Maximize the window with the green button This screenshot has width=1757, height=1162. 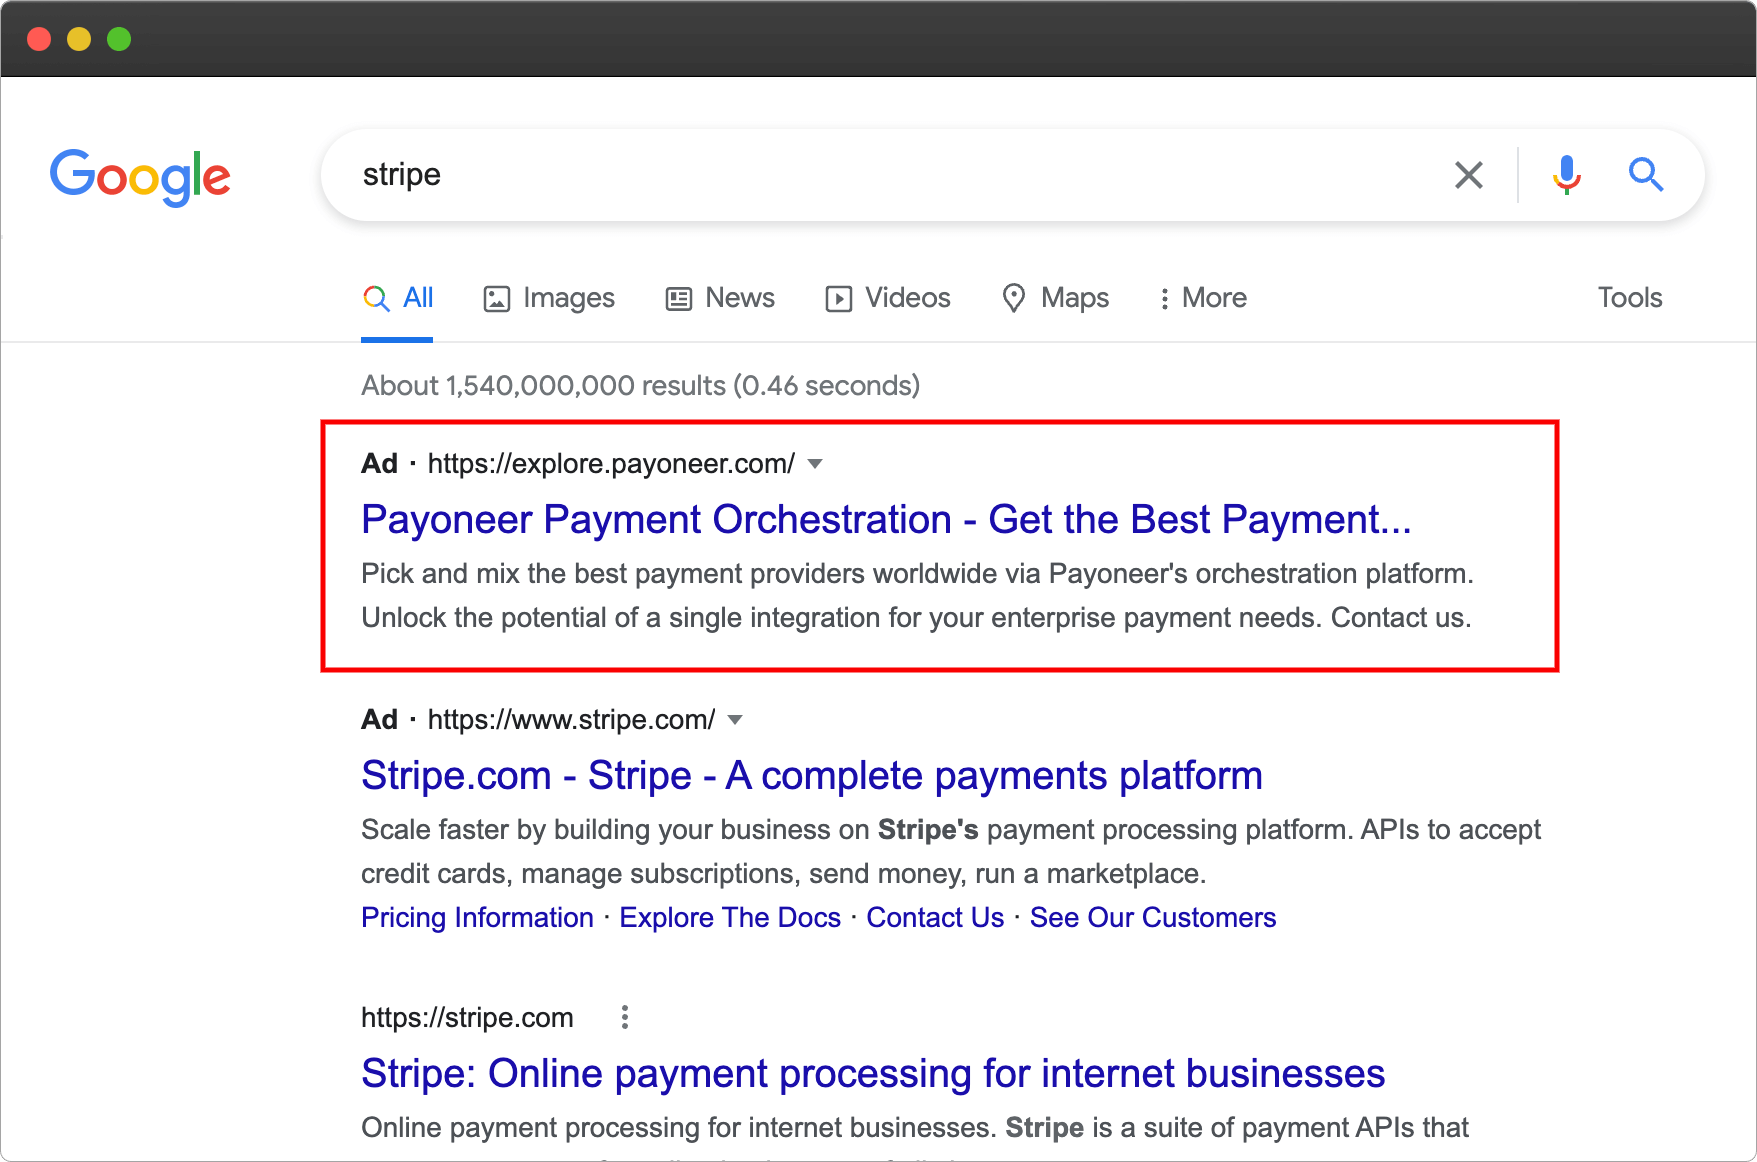click(119, 39)
